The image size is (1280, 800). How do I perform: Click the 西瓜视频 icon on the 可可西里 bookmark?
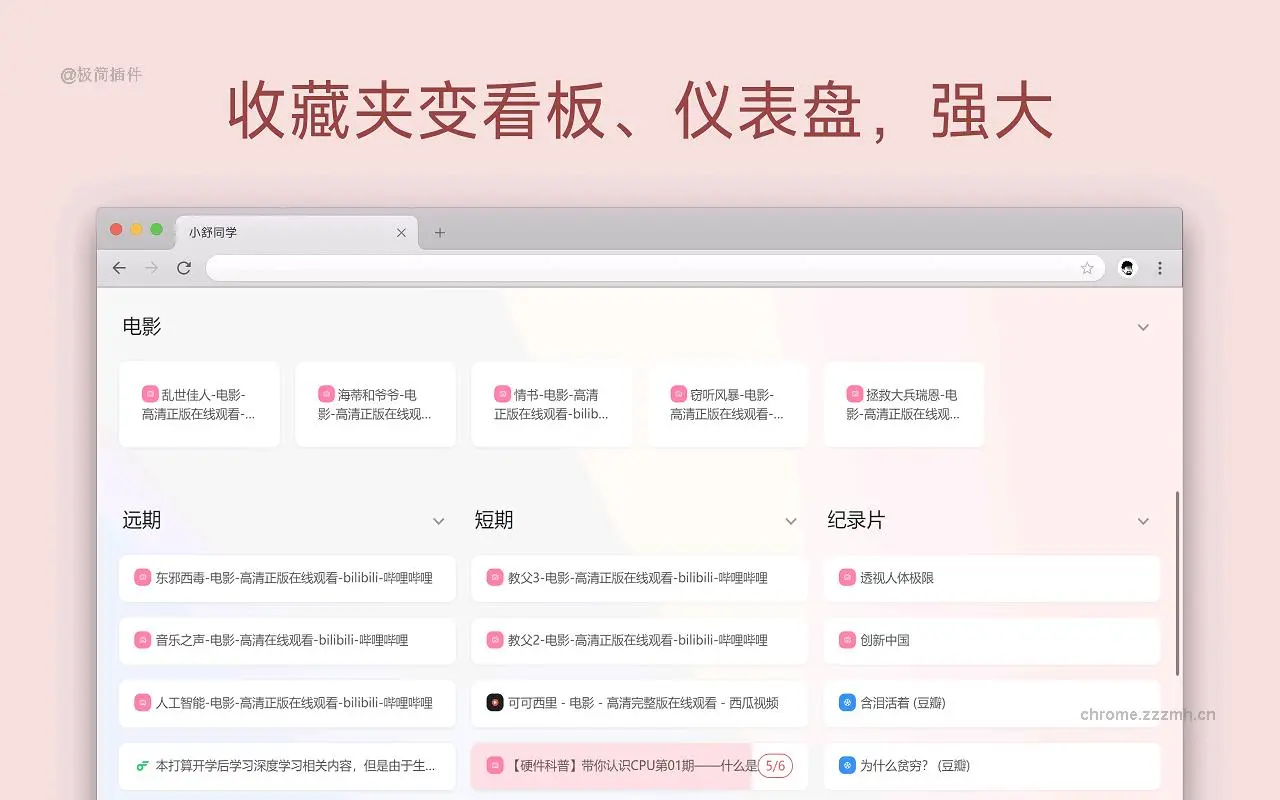(495, 703)
